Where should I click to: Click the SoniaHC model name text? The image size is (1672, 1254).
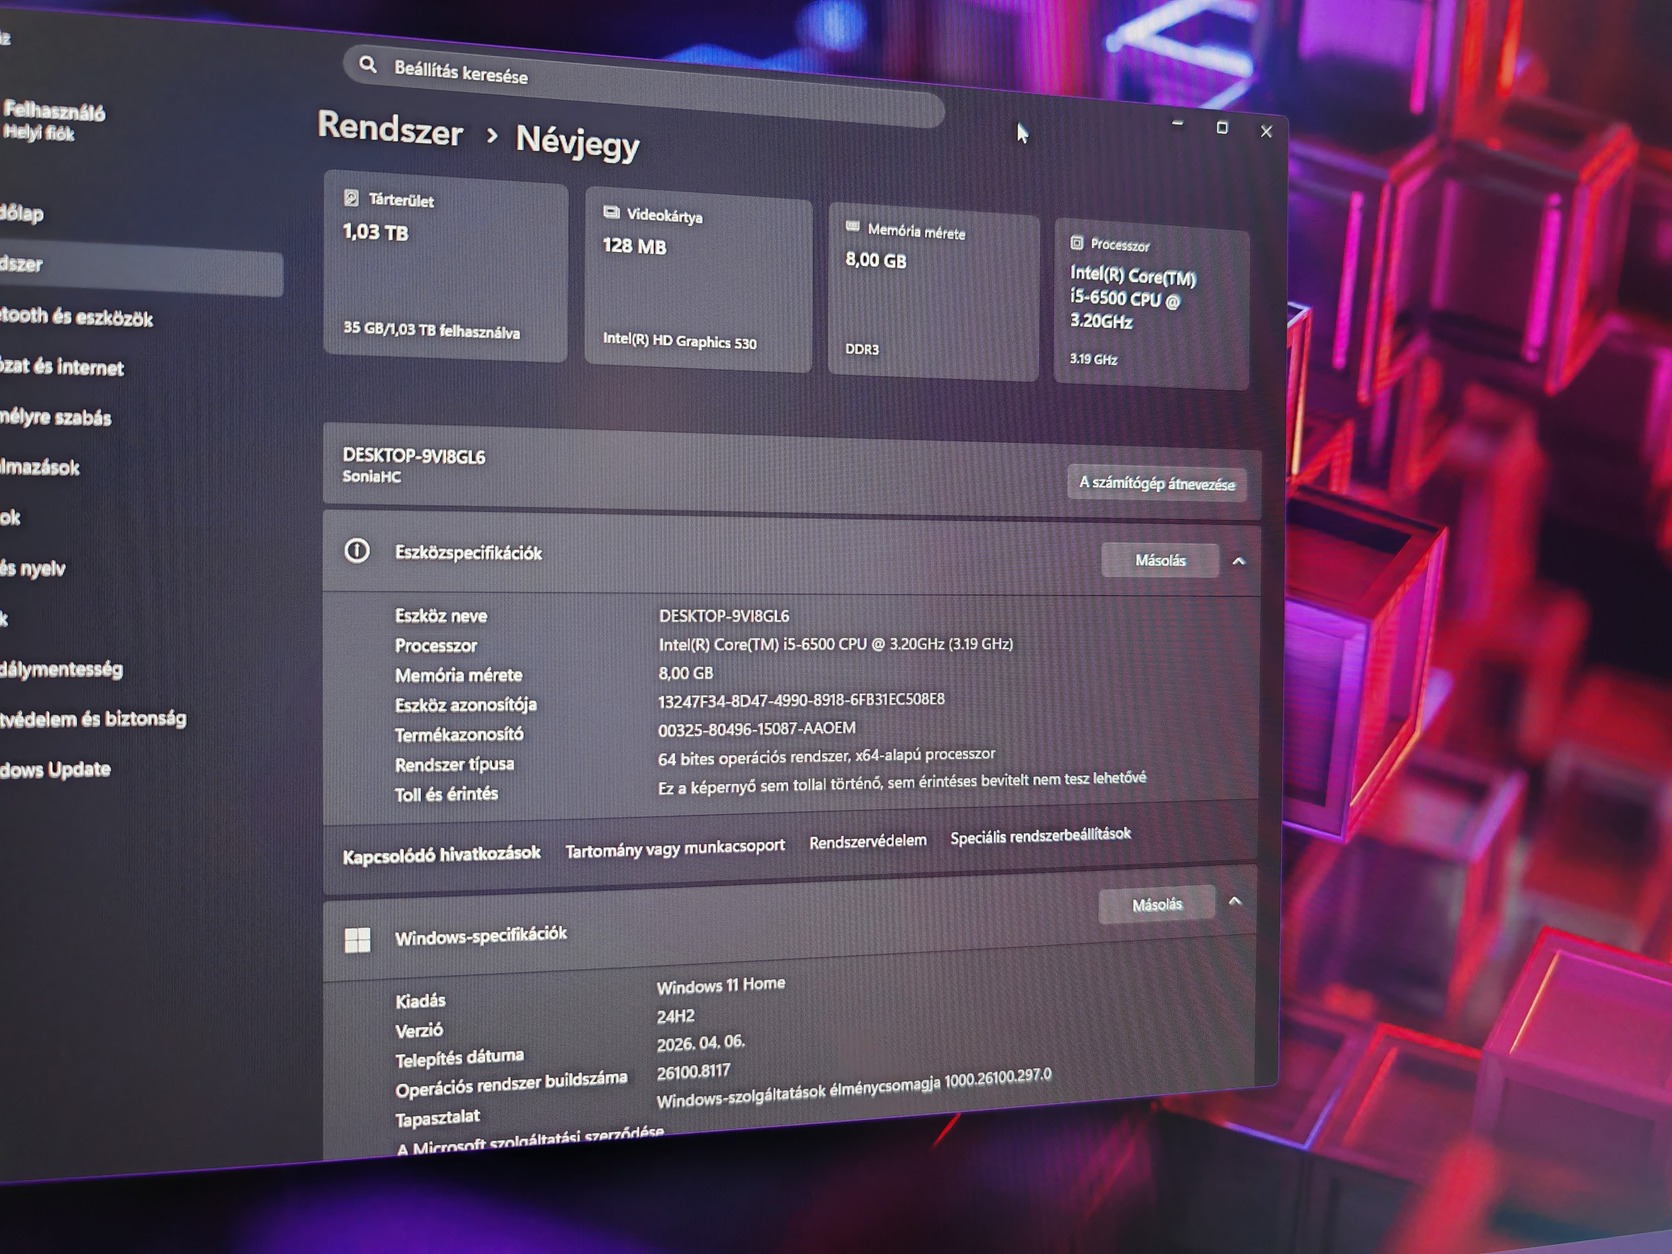(372, 476)
